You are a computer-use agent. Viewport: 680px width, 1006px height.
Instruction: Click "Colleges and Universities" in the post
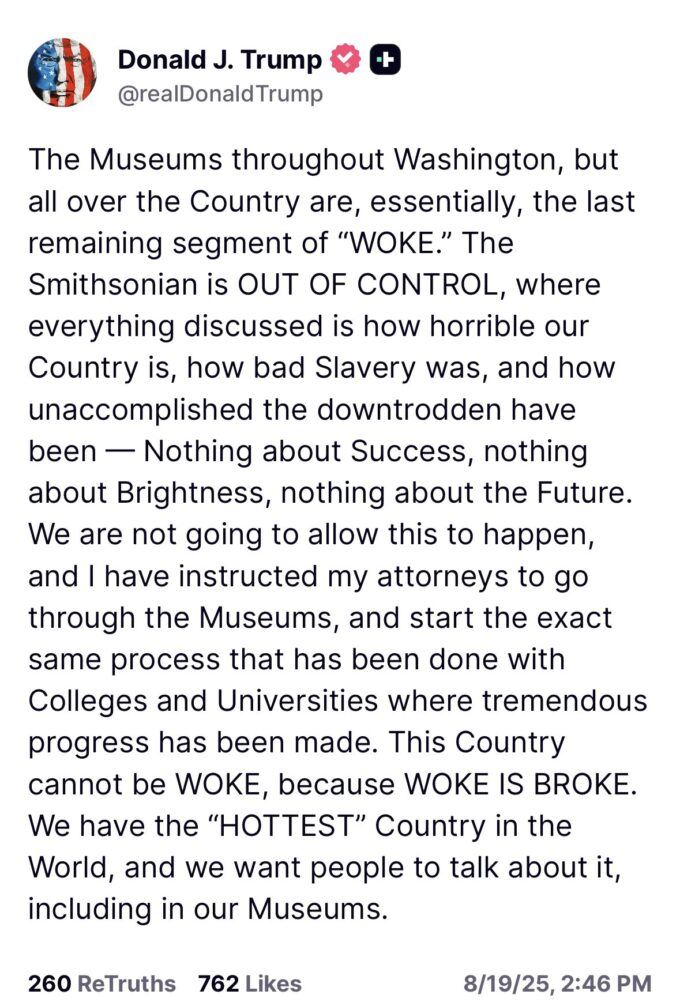click(x=203, y=701)
